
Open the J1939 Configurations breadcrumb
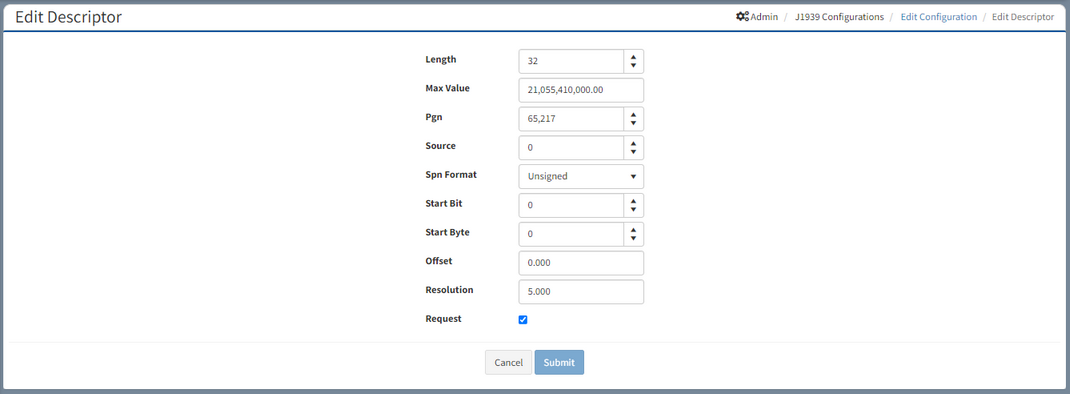pyautogui.click(x=839, y=16)
